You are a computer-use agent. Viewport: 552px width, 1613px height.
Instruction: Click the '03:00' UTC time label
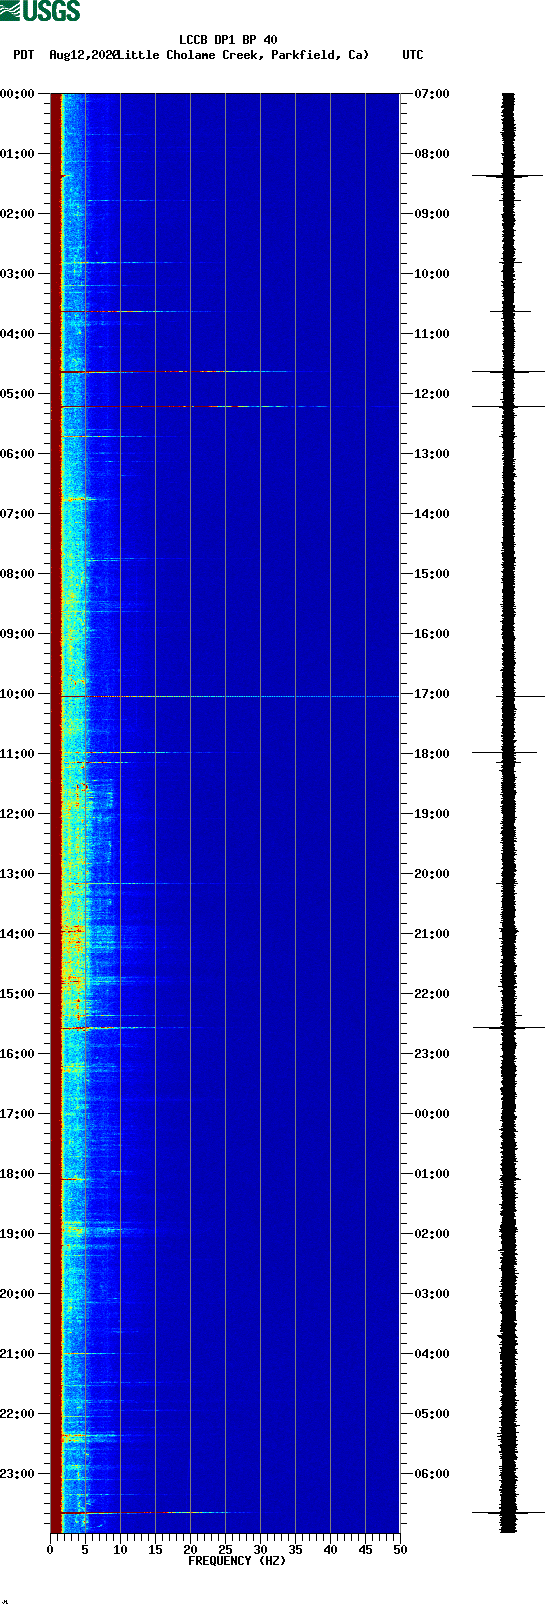[x=432, y=1294]
